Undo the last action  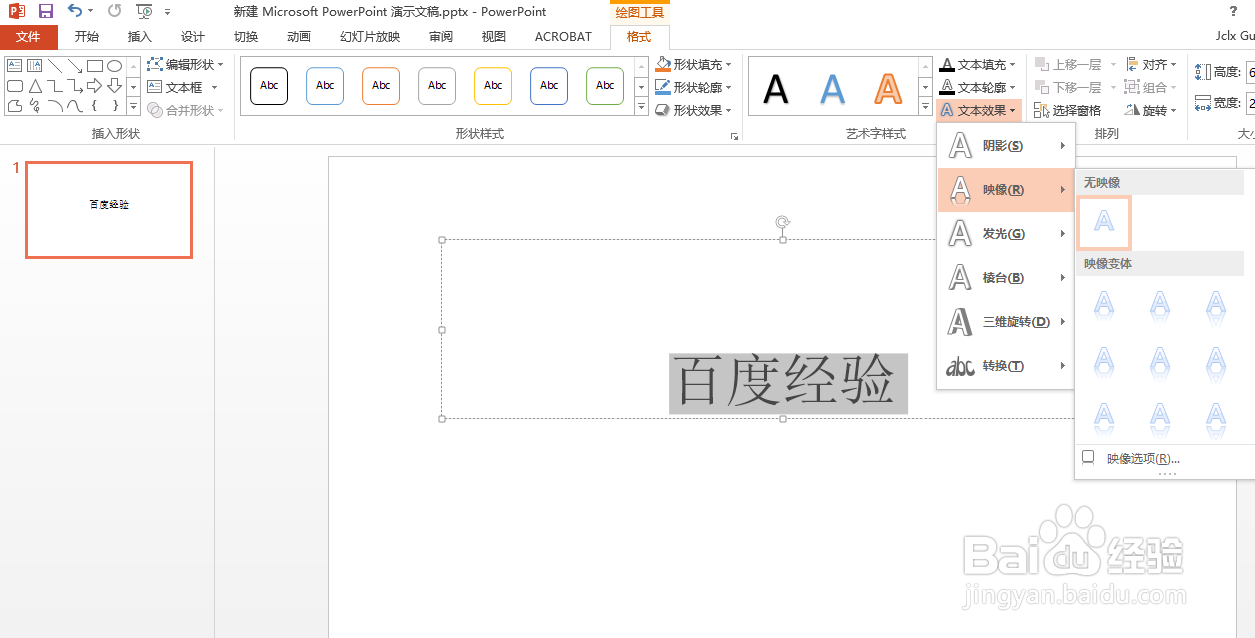[x=75, y=11]
